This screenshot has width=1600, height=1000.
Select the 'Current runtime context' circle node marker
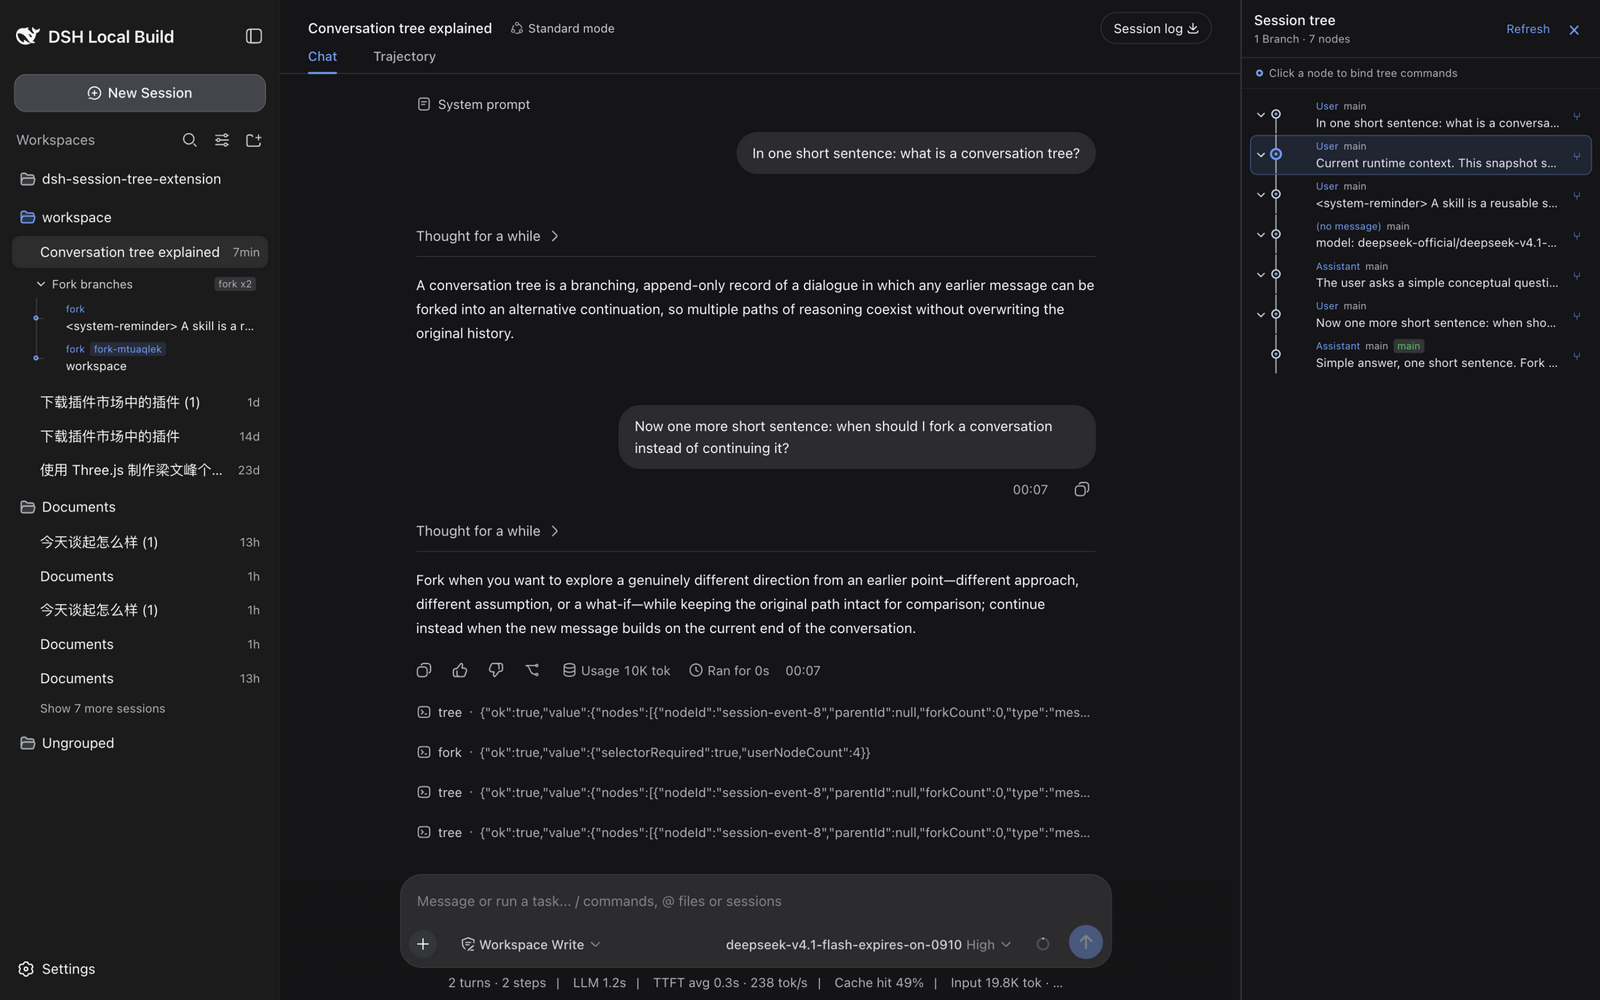(1275, 154)
